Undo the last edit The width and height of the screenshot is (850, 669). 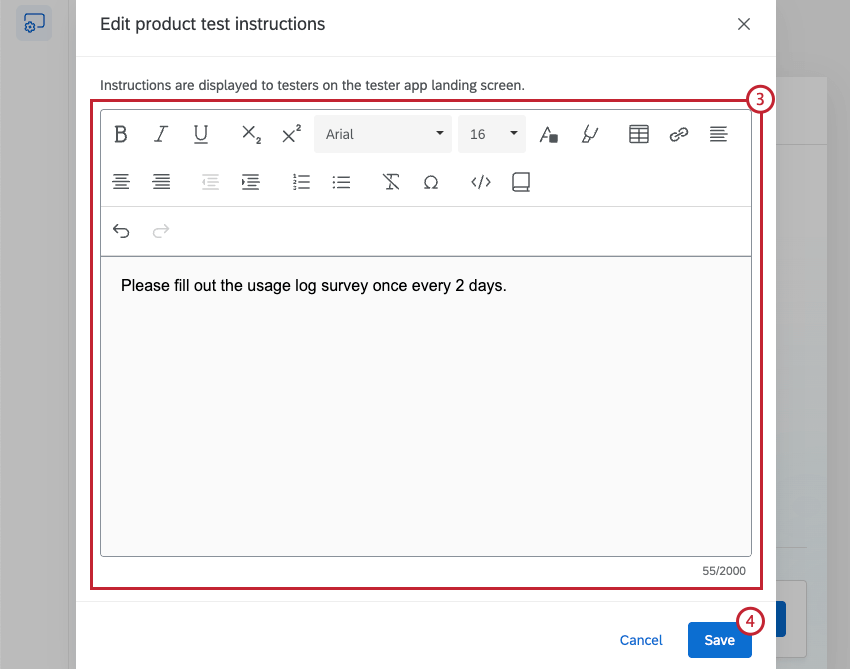pos(121,231)
